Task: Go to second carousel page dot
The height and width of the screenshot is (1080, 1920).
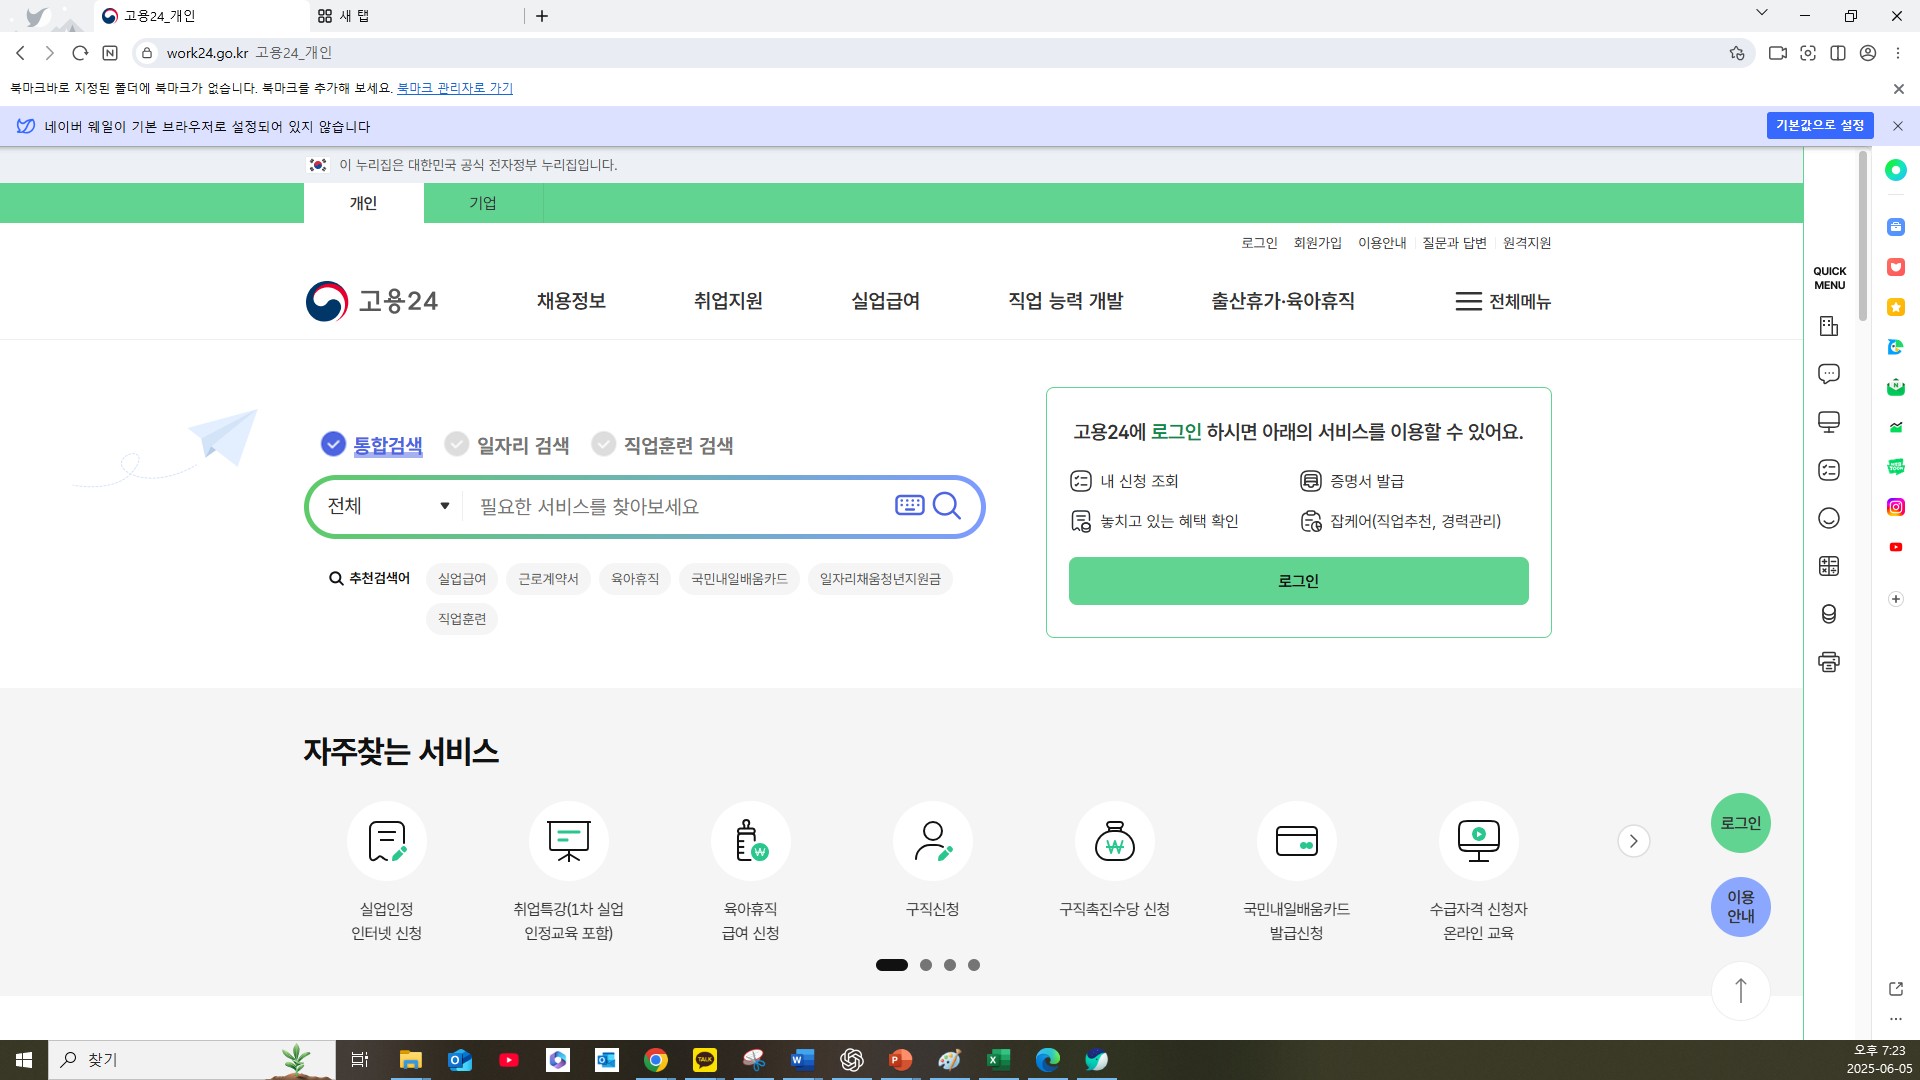Action: 926,965
